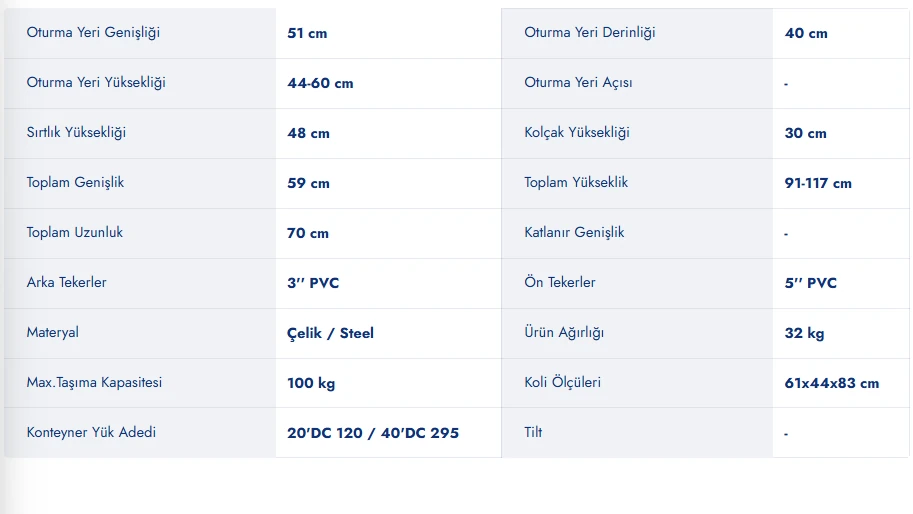Click the 'Sırtlık Yüksekliği' row label
The image size is (913, 514).
(76, 133)
